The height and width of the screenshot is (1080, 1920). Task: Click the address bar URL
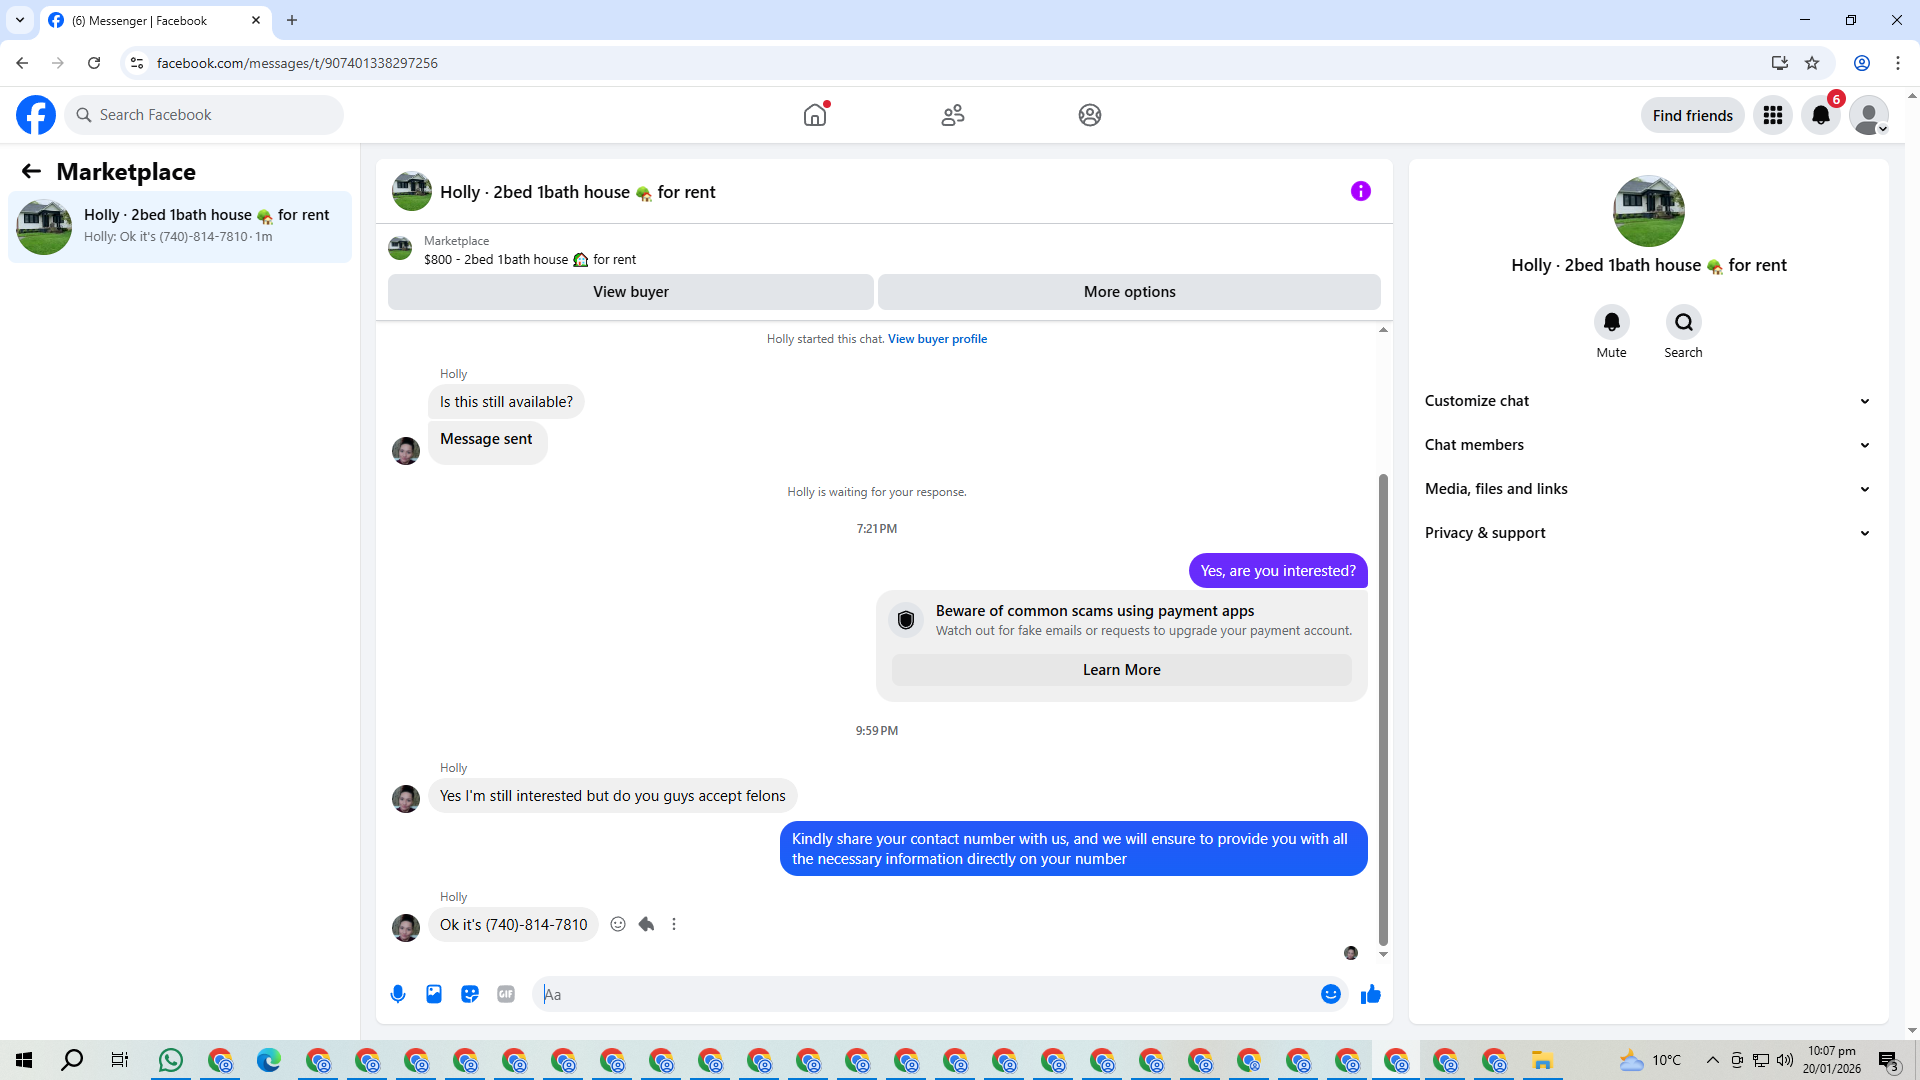tap(297, 63)
